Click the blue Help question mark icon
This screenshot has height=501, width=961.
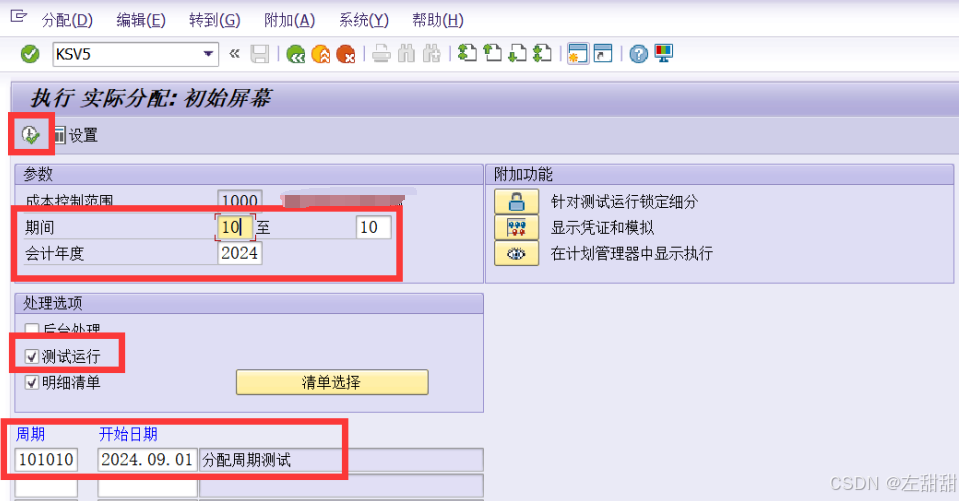pyautogui.click(x=638, y=54)
